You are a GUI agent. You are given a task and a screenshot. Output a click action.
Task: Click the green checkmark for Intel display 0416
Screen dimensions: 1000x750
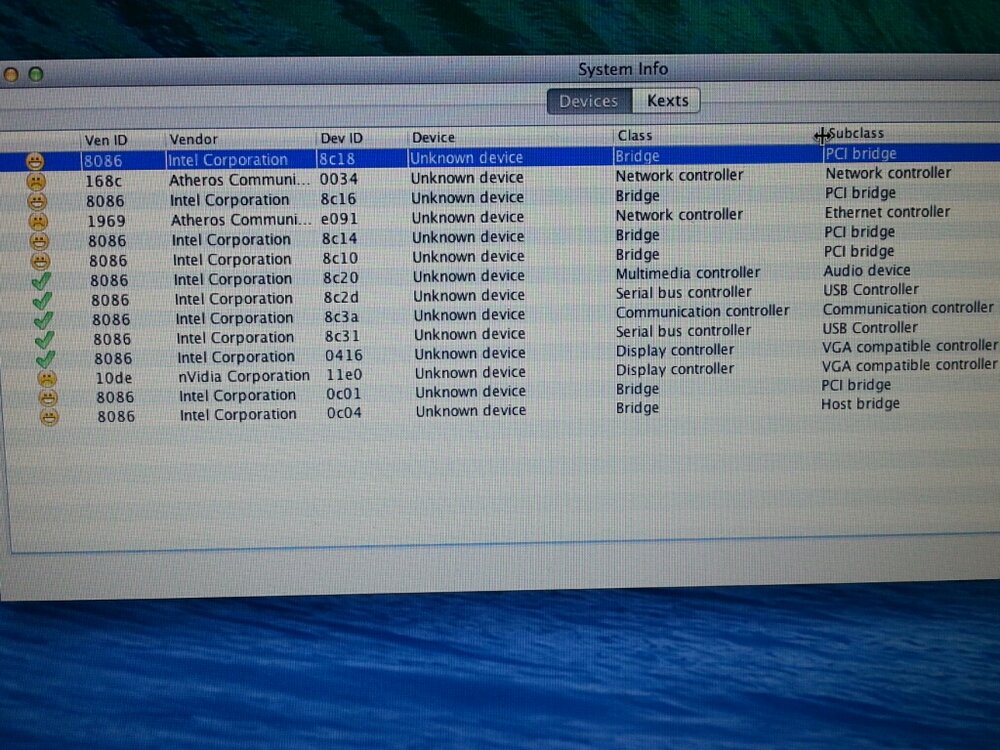pyautogui.click(x=46, y=358)
